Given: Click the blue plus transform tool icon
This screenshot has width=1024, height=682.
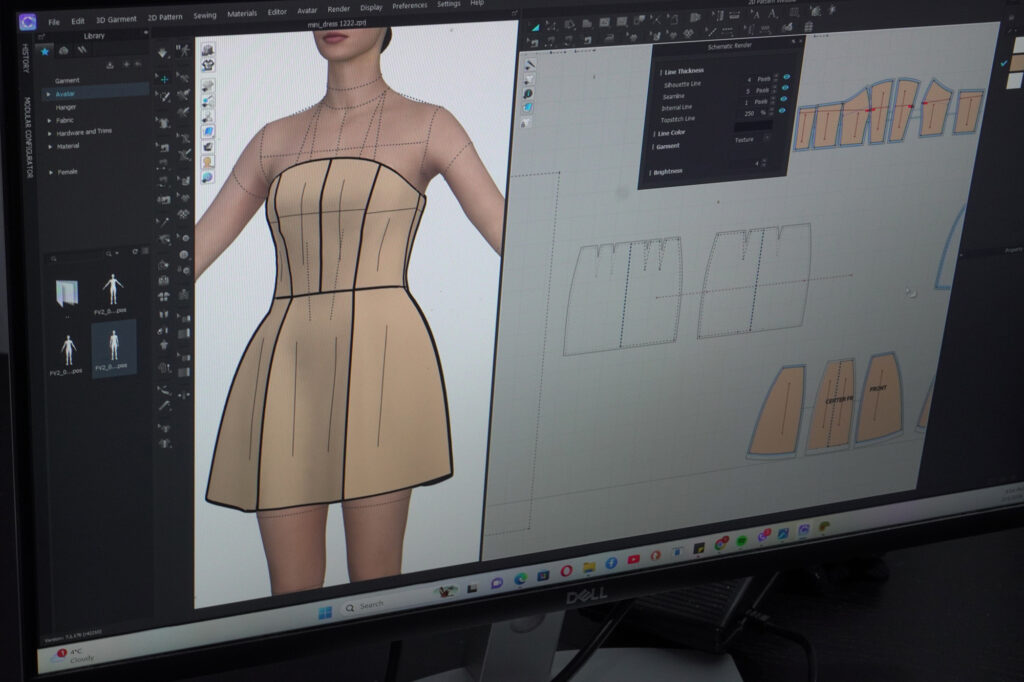Looking at the screenshot, I should pyautogui.click(x=165, y=79).
